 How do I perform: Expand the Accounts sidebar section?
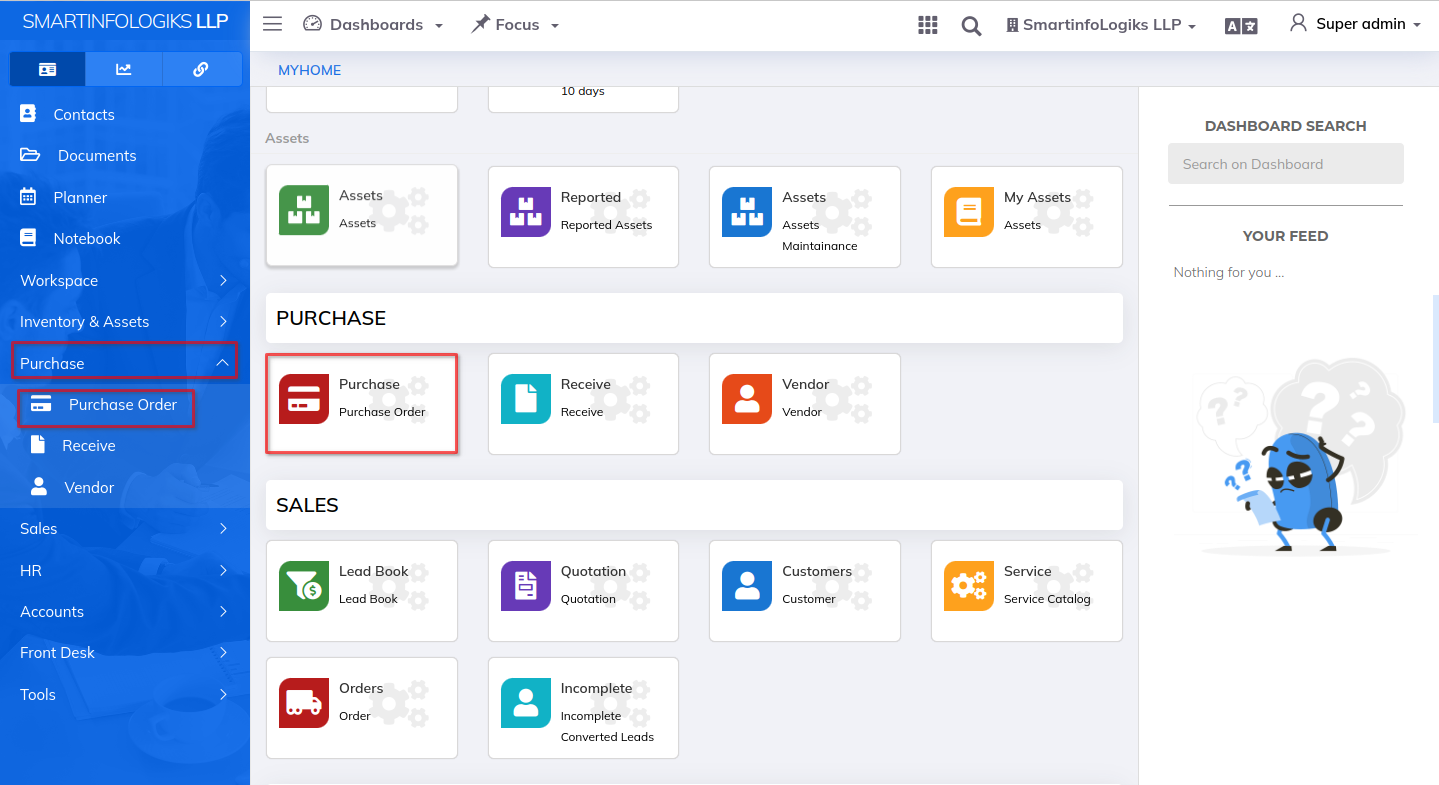[125, 611]
